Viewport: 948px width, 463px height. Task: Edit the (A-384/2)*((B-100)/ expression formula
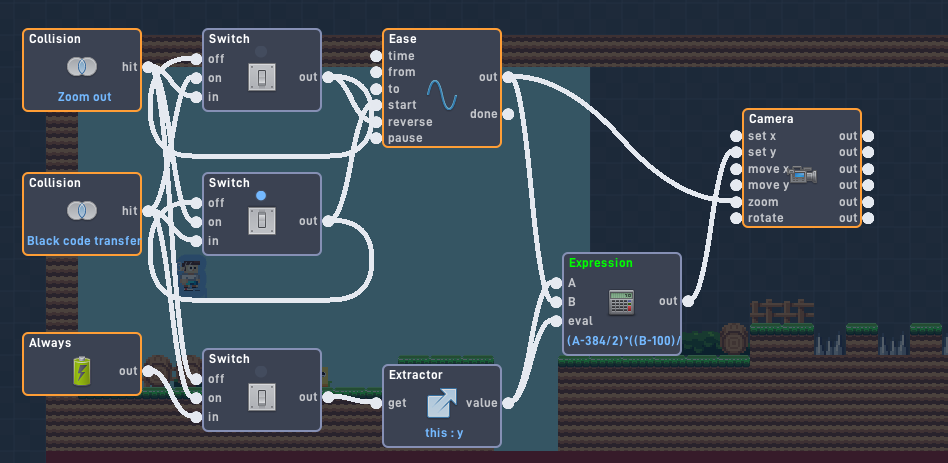click(623, 341)
